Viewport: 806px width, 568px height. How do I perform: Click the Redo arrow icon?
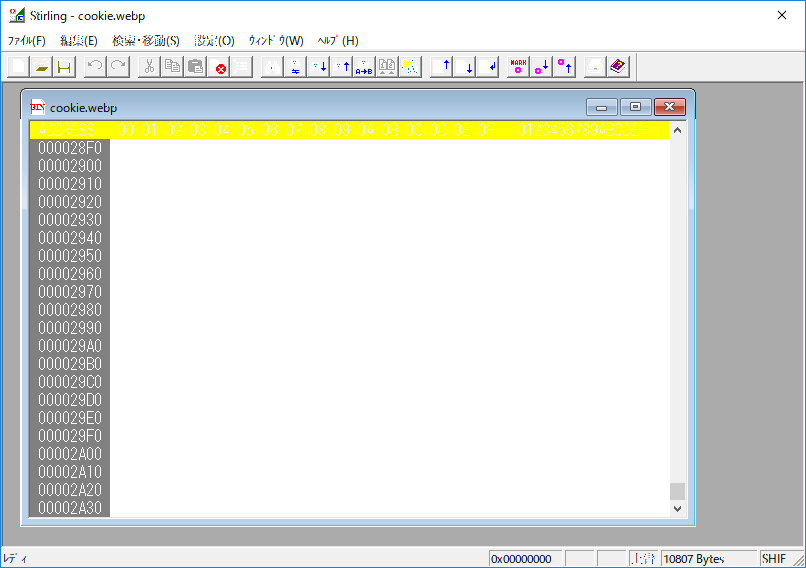tap(118, 67)
